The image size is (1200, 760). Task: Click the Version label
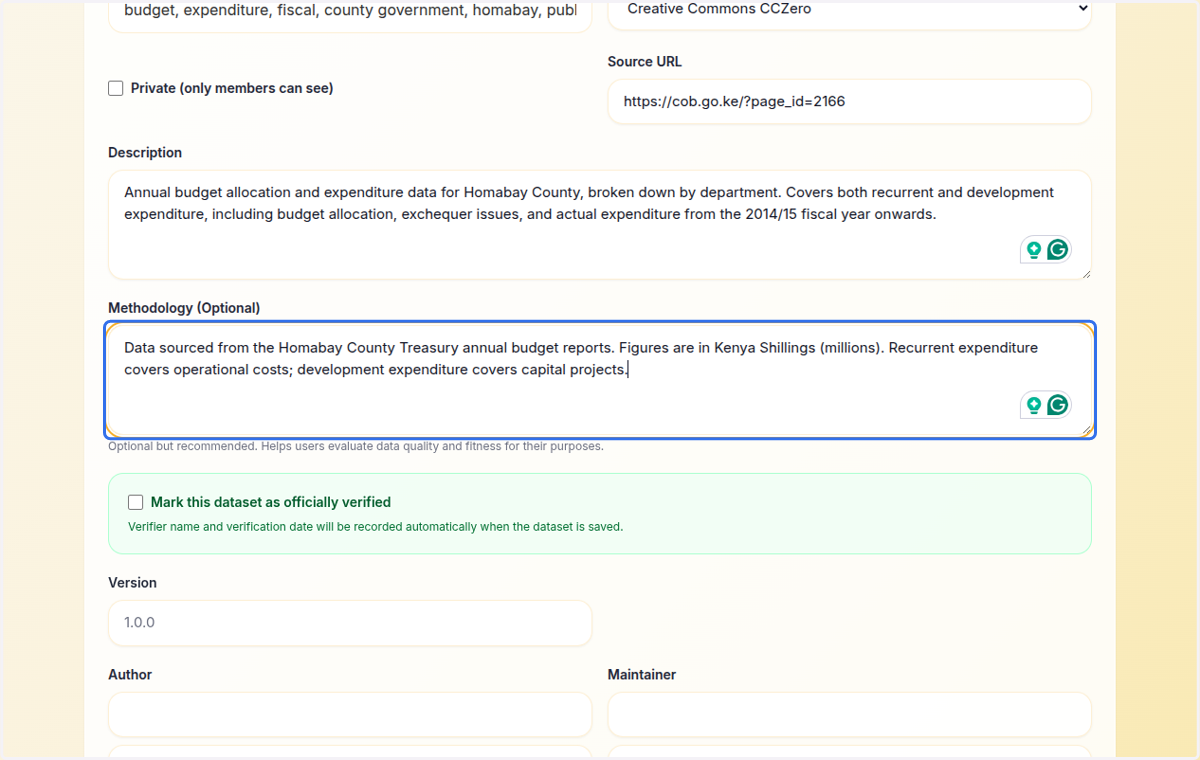point(132,583)
